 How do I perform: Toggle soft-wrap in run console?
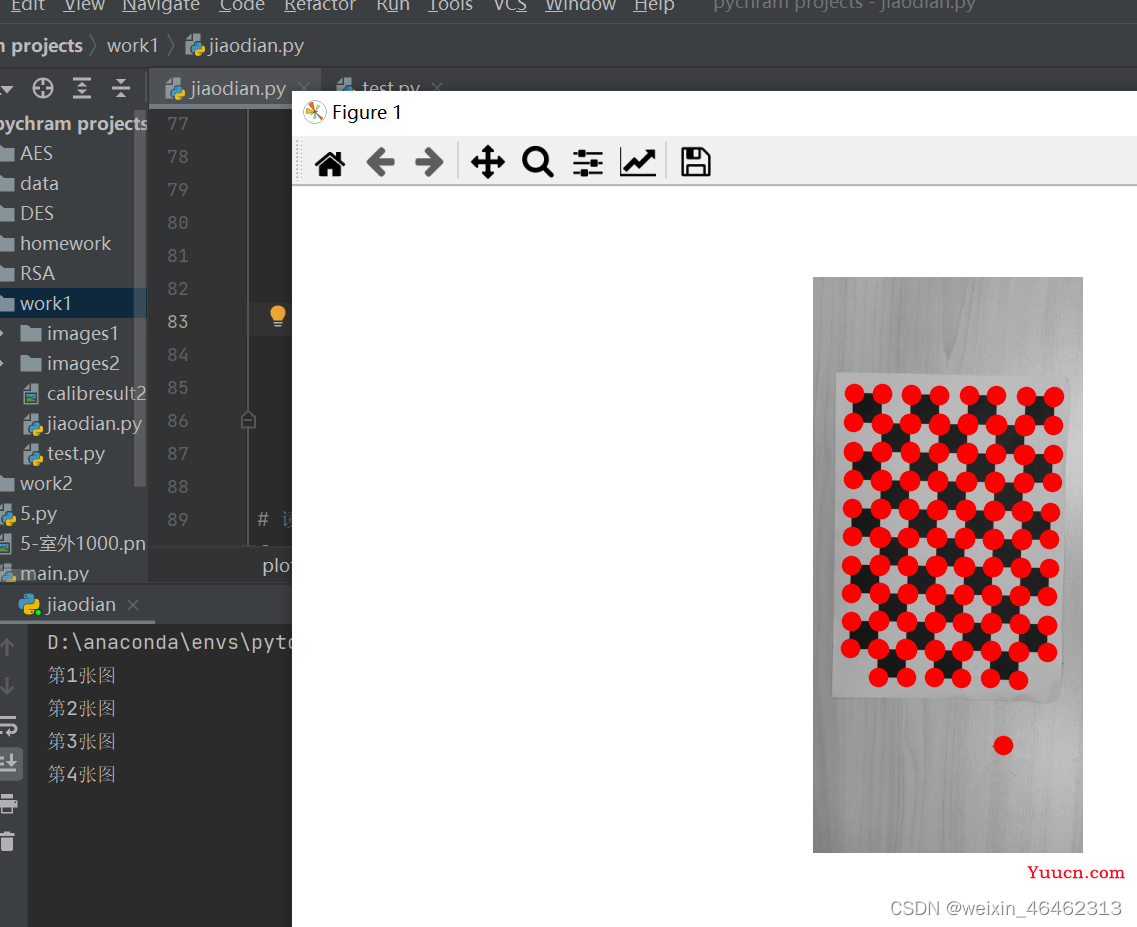tap(8, 725)
